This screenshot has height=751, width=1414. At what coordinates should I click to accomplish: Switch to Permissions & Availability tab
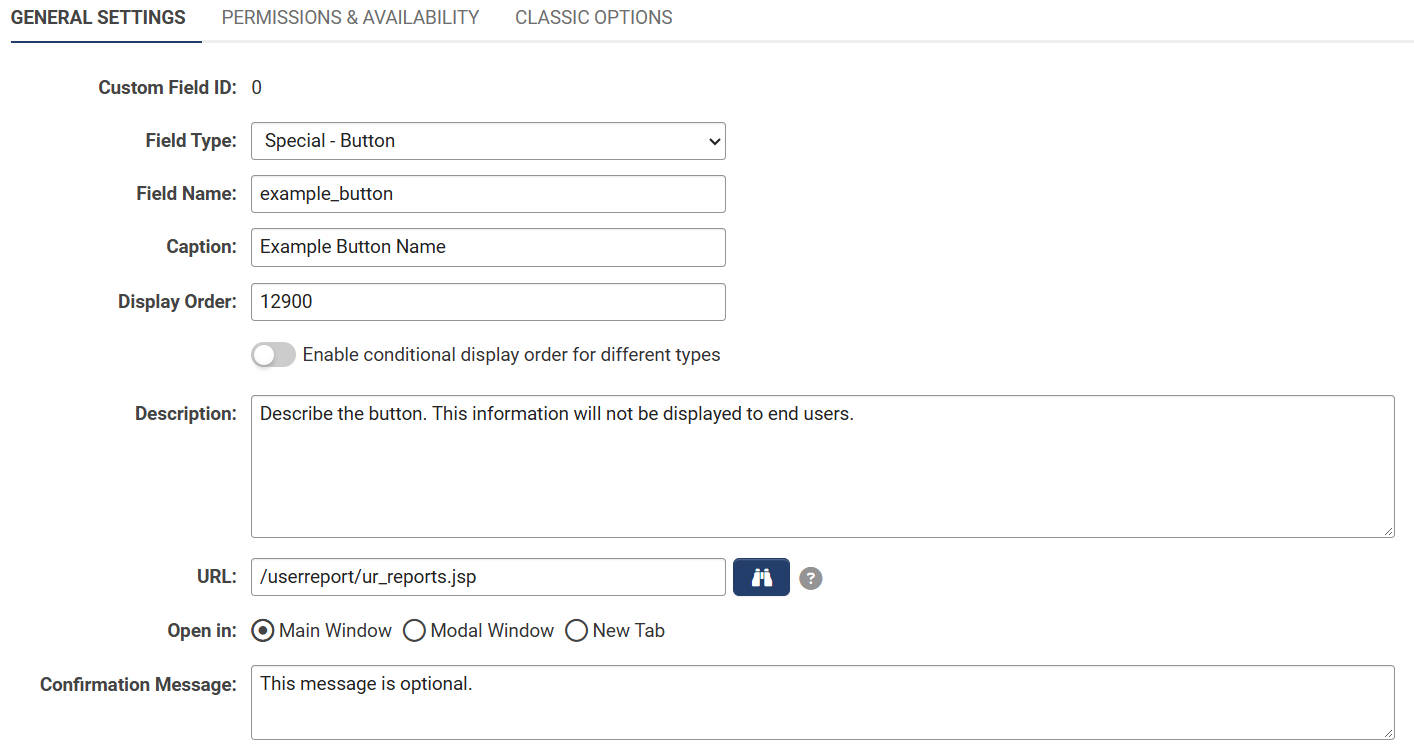click(x=350, y=18)
